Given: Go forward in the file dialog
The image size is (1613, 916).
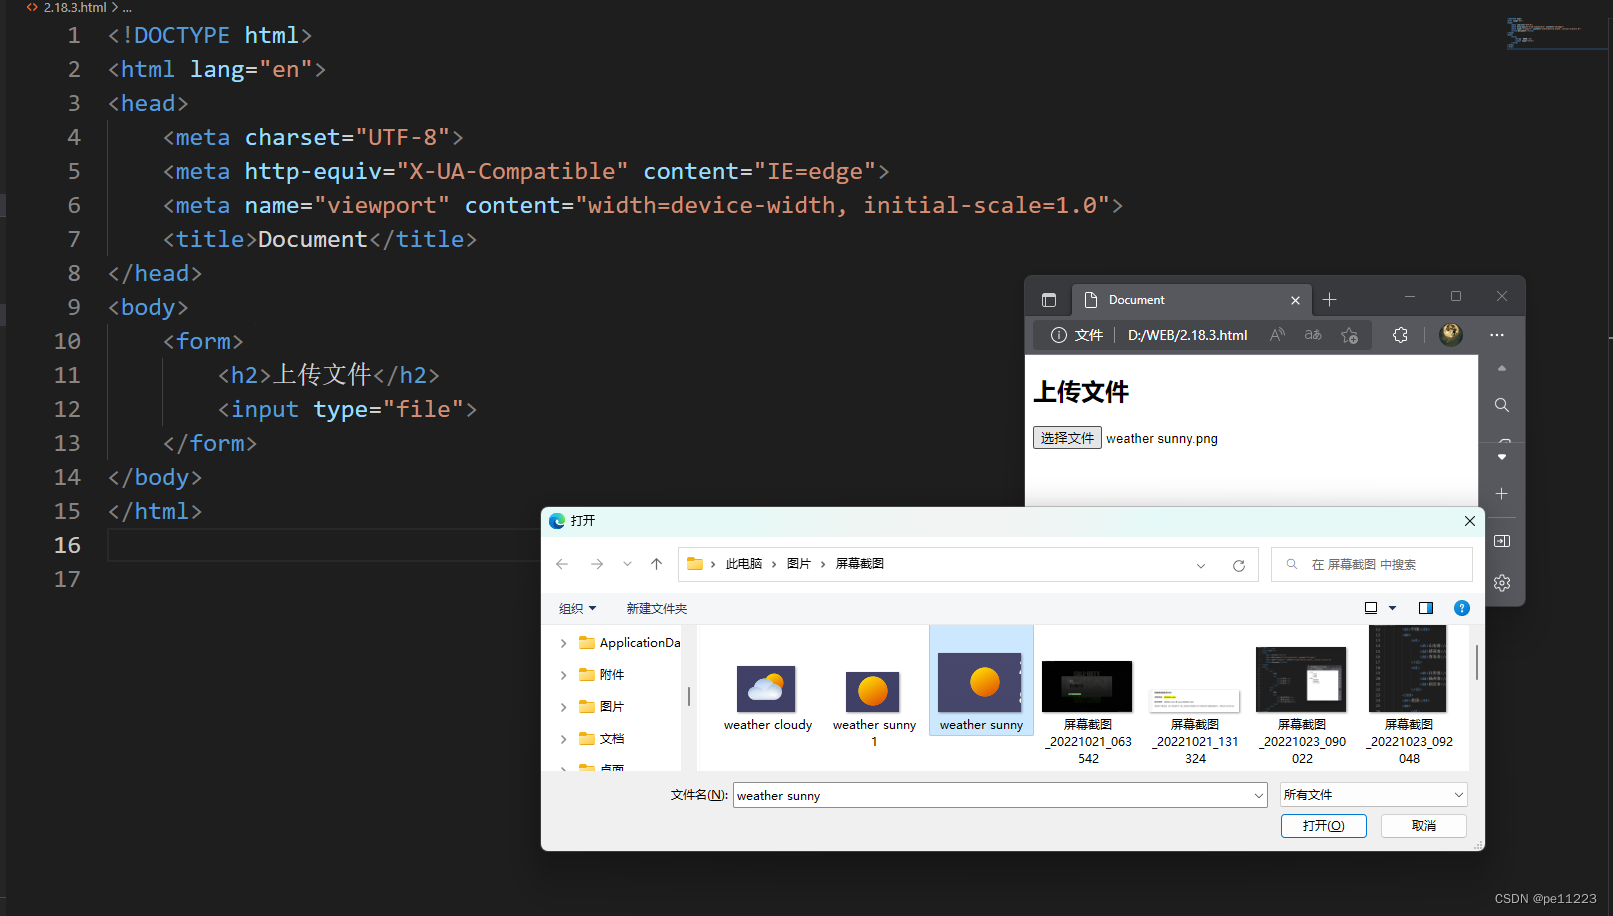Looking at the screenshot, I should pos(597,564).
